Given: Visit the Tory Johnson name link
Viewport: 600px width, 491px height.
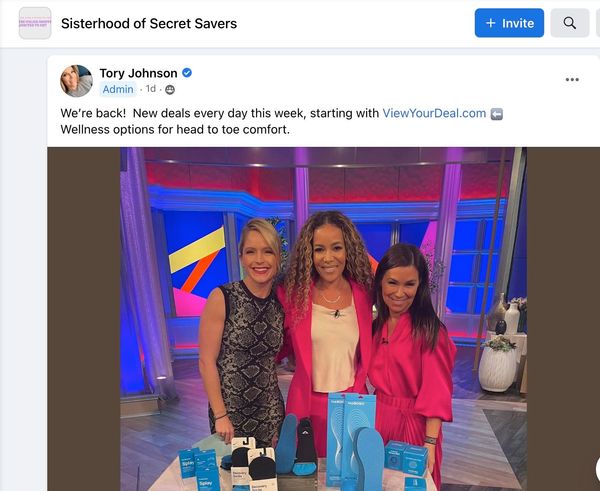Looking at the screenshot, I should (x=138, y=73).
